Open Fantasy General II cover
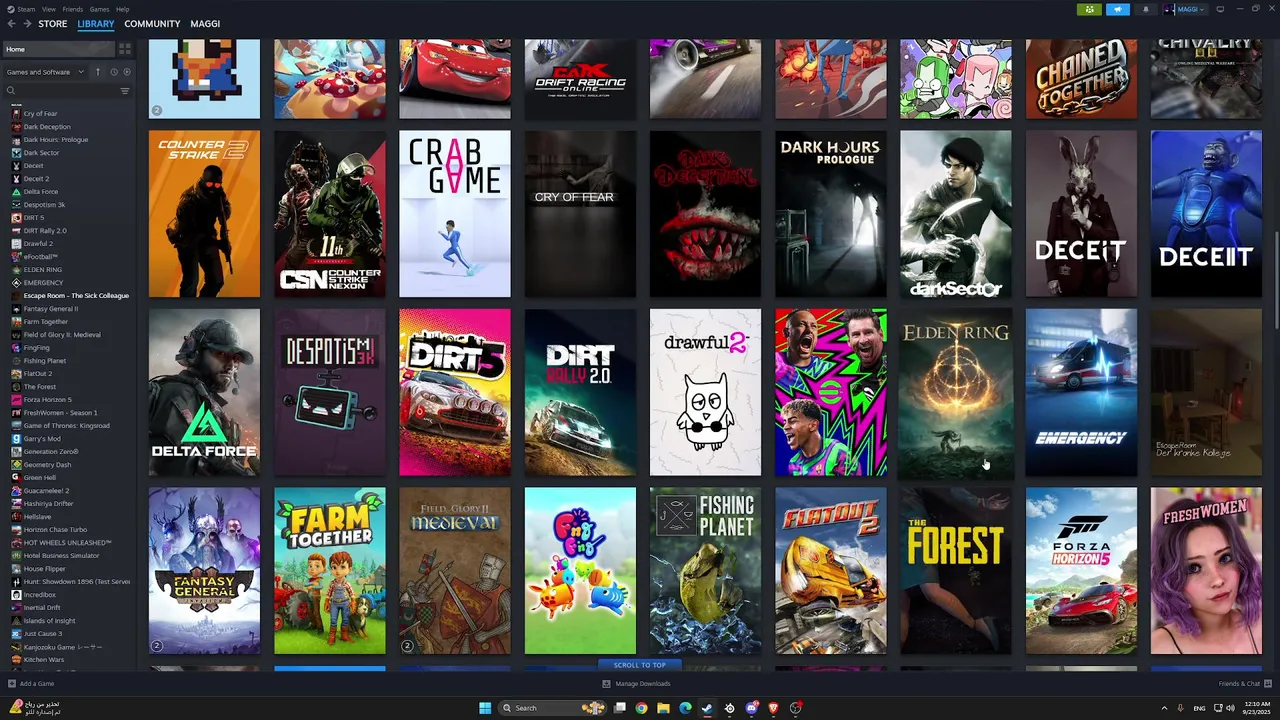Viewport: 1280px width, 720px height. click(x=204, y=571)
